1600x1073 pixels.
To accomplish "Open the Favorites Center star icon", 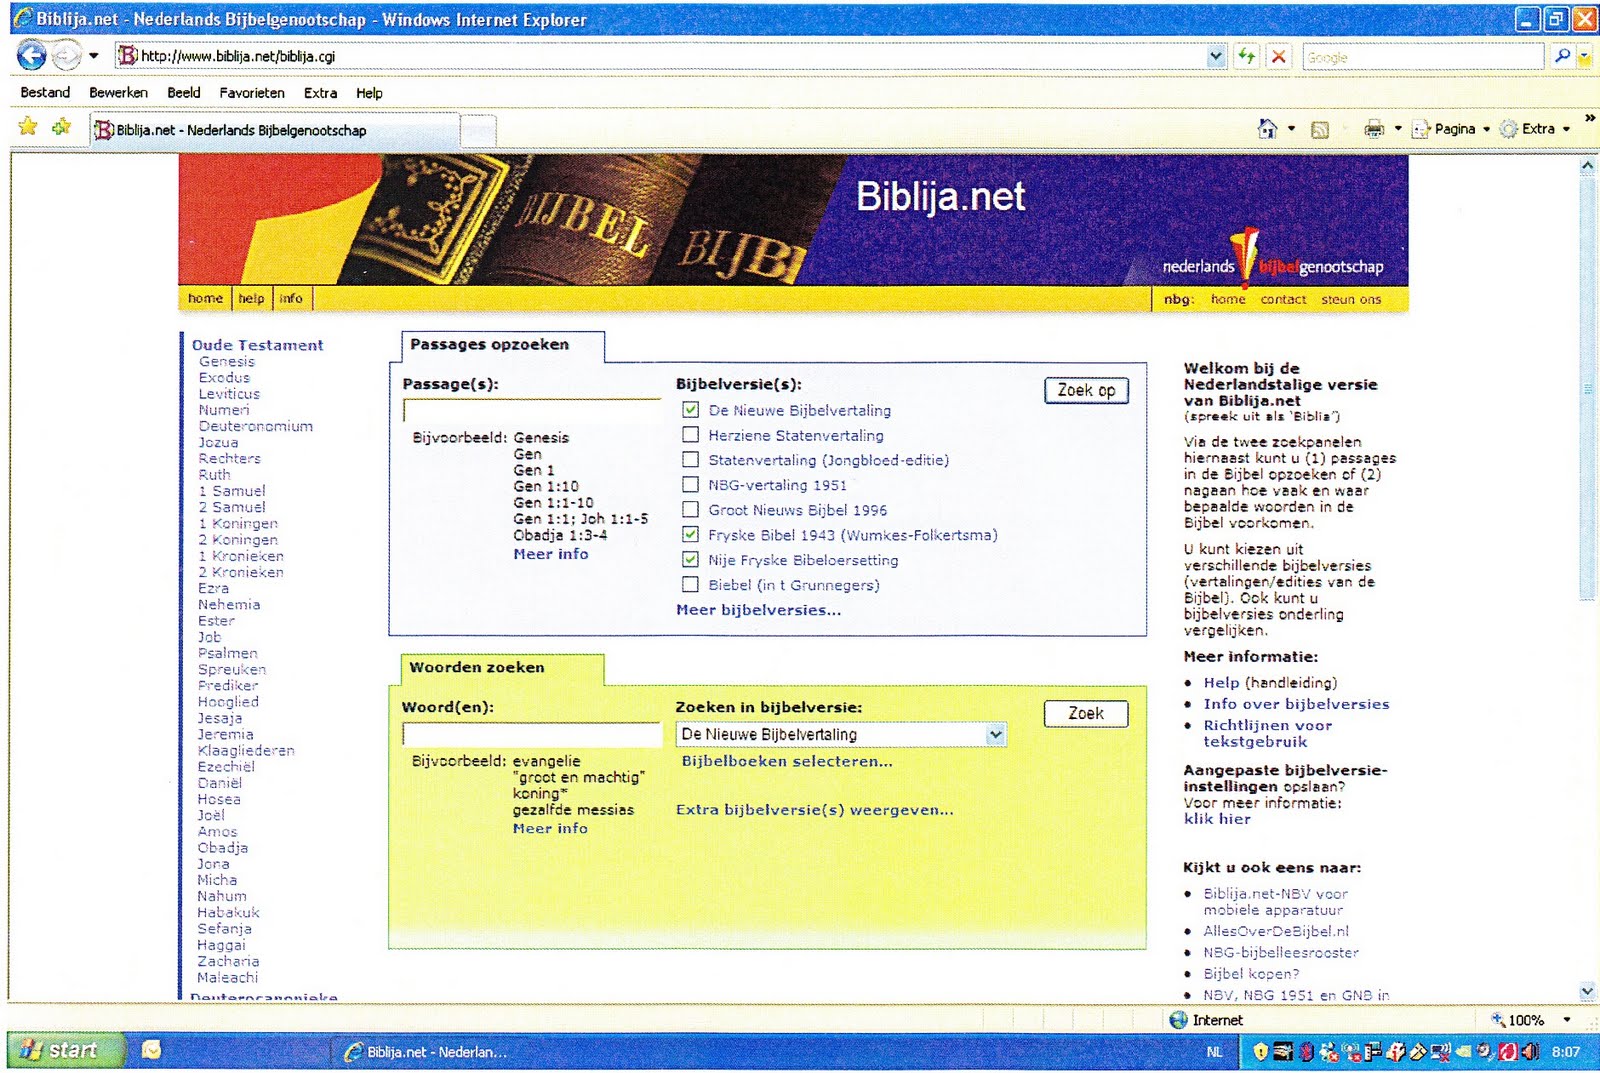I will (28, 126).
